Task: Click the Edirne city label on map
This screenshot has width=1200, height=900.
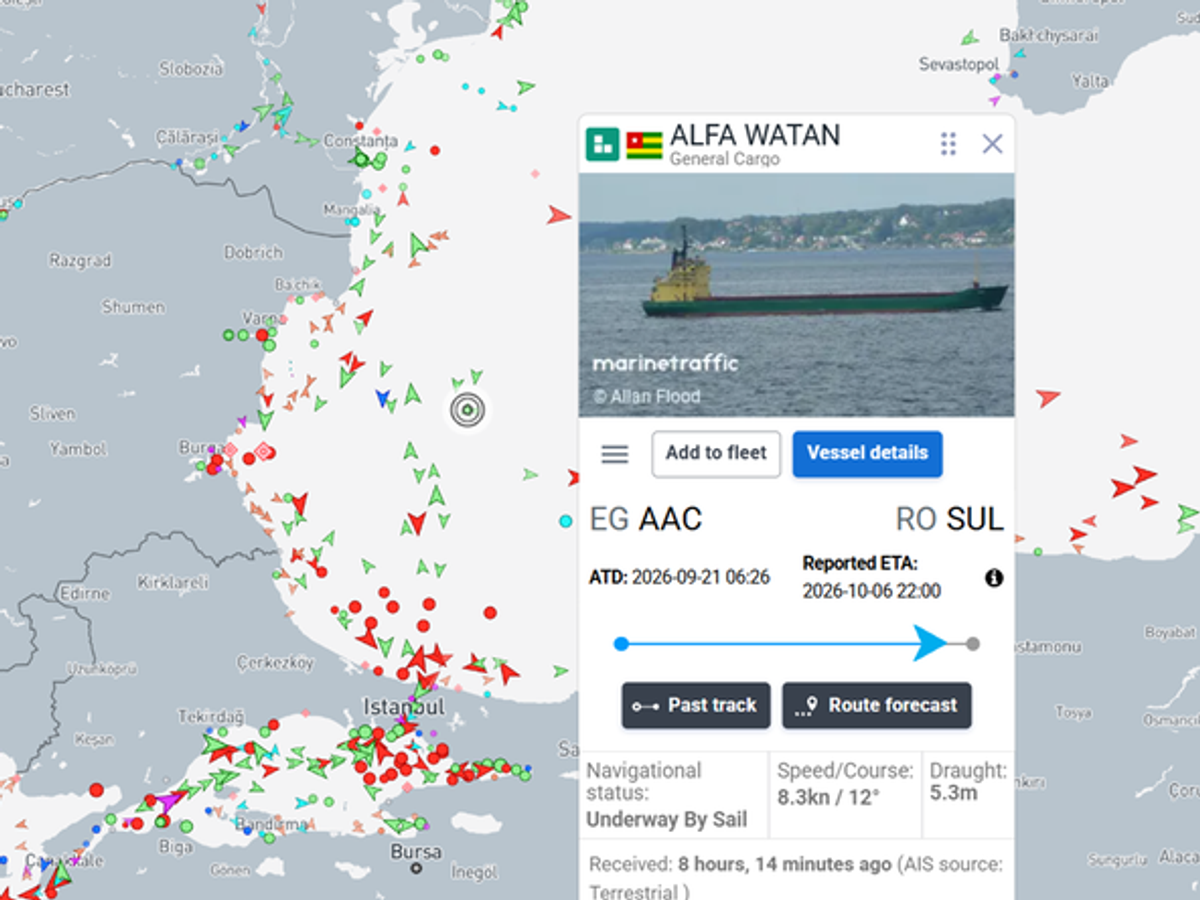Action: pos(84,593)
